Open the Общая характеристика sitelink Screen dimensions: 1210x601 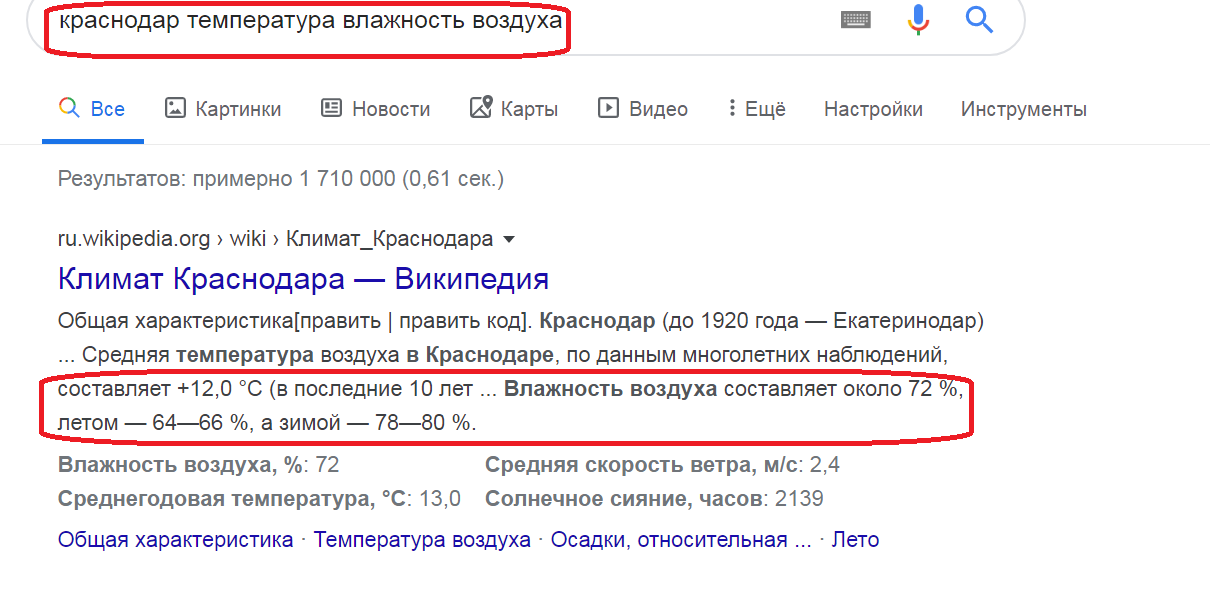pyautogui.click(x=175, y=540)
